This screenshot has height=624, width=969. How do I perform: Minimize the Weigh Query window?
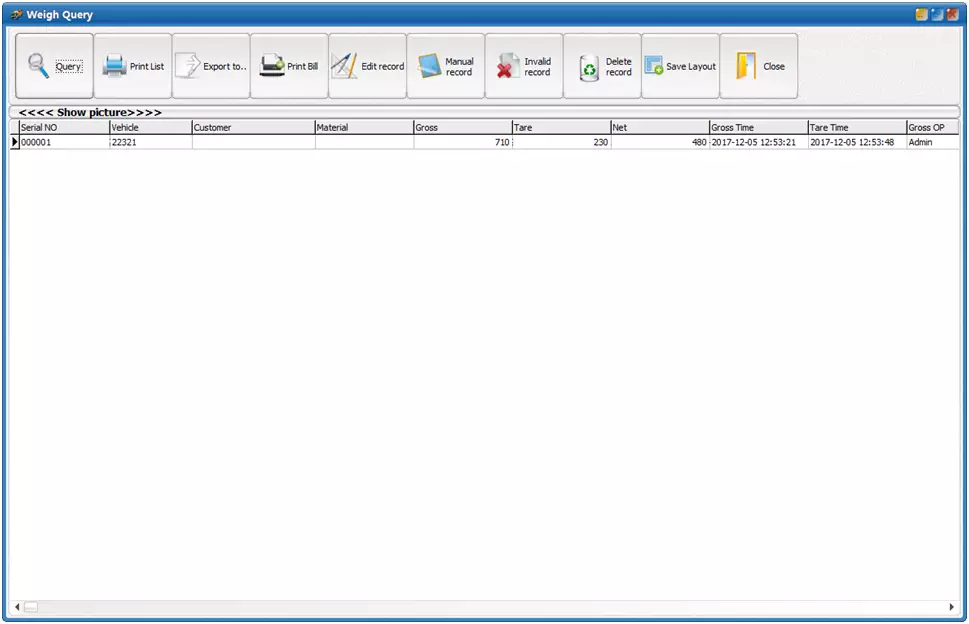point(921,14)
